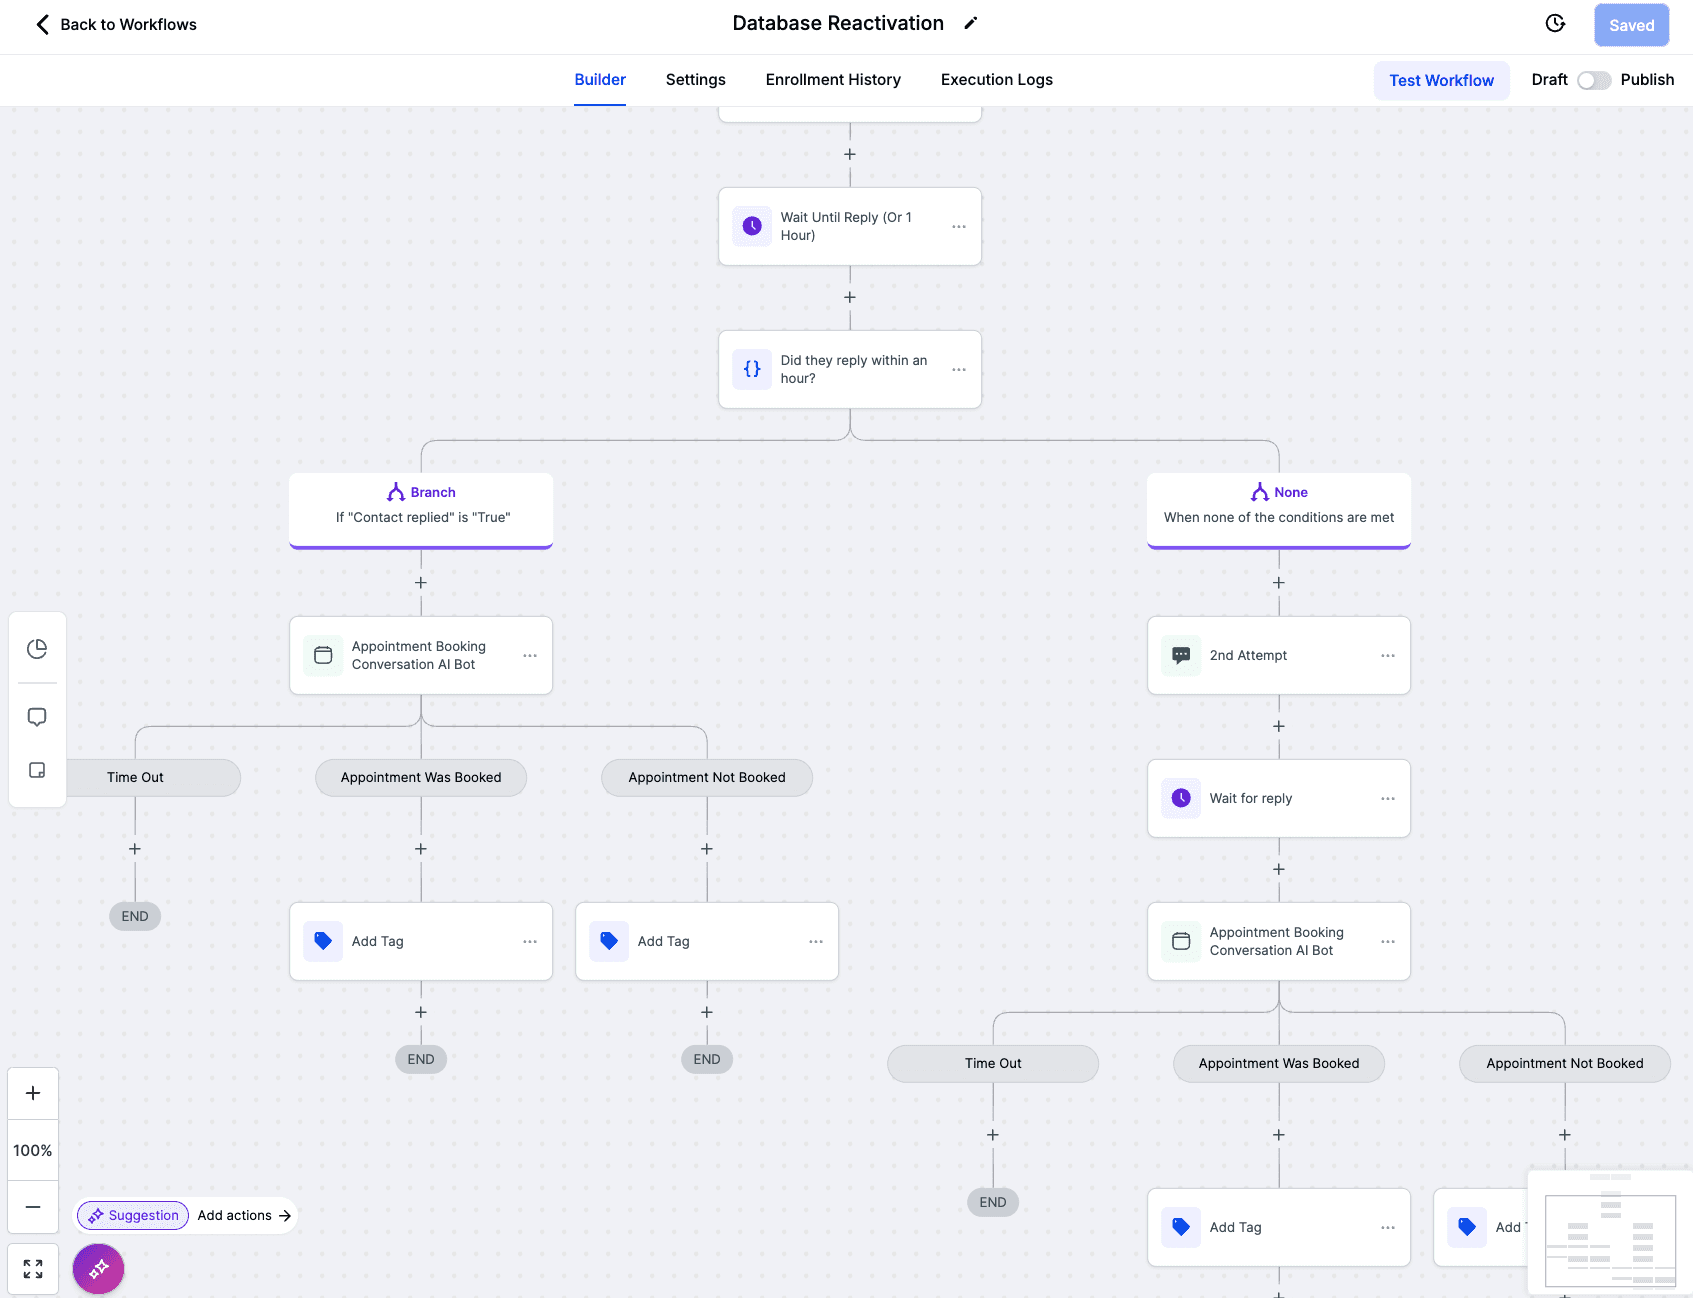The height and width of the screenshot is (1298, 1693).
Task: Click the tag icon on the Add Tag node
Action: (322, 941)
